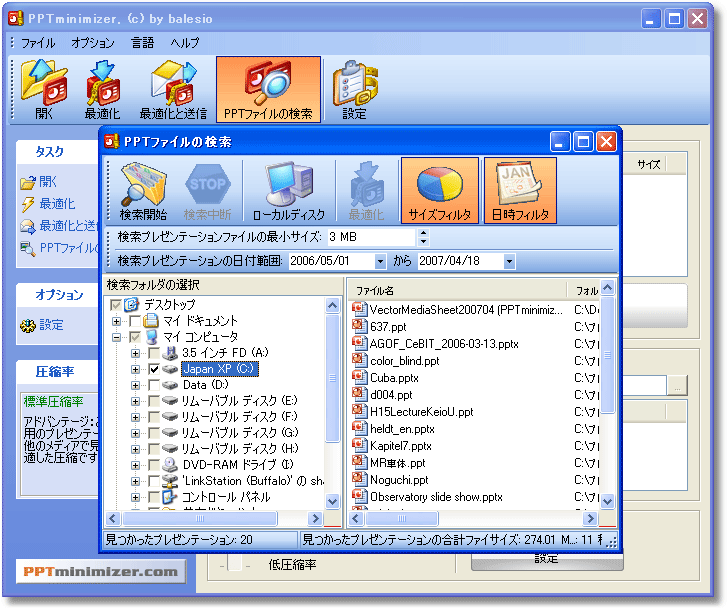Click 設定 link under オプション

point(51,325)
